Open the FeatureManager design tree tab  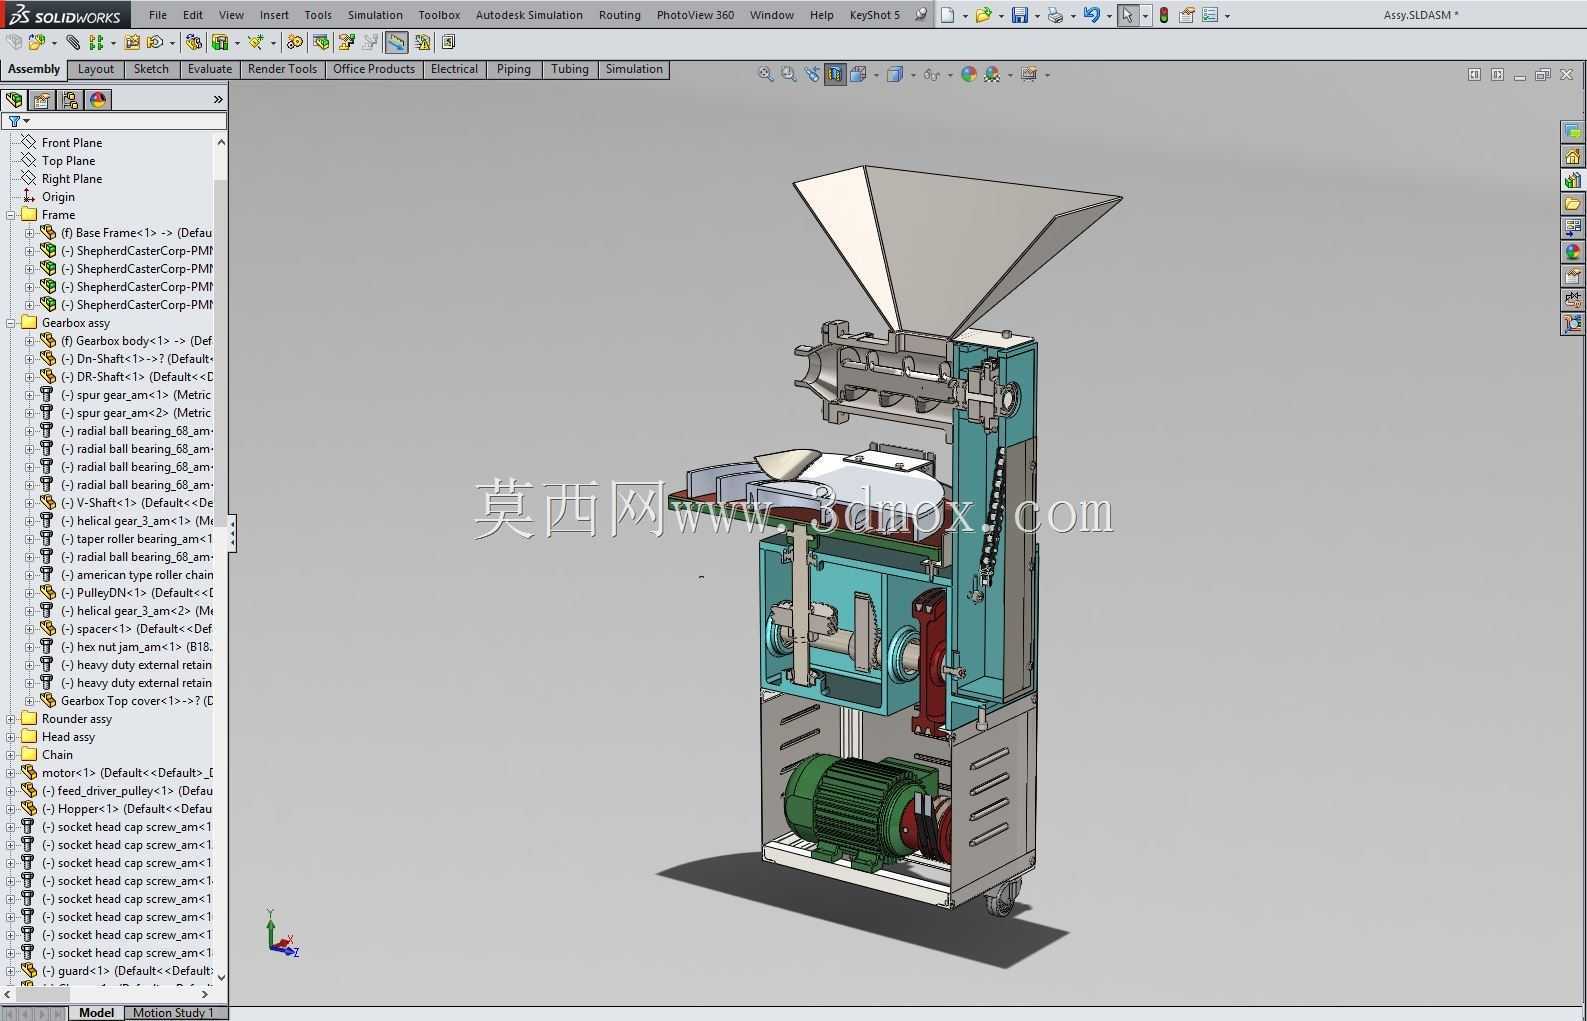(x=14, y=100)
